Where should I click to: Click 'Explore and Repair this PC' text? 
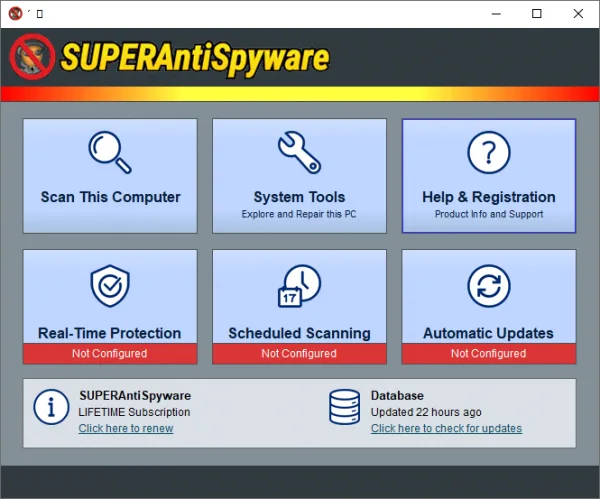[x=299, y=214]
